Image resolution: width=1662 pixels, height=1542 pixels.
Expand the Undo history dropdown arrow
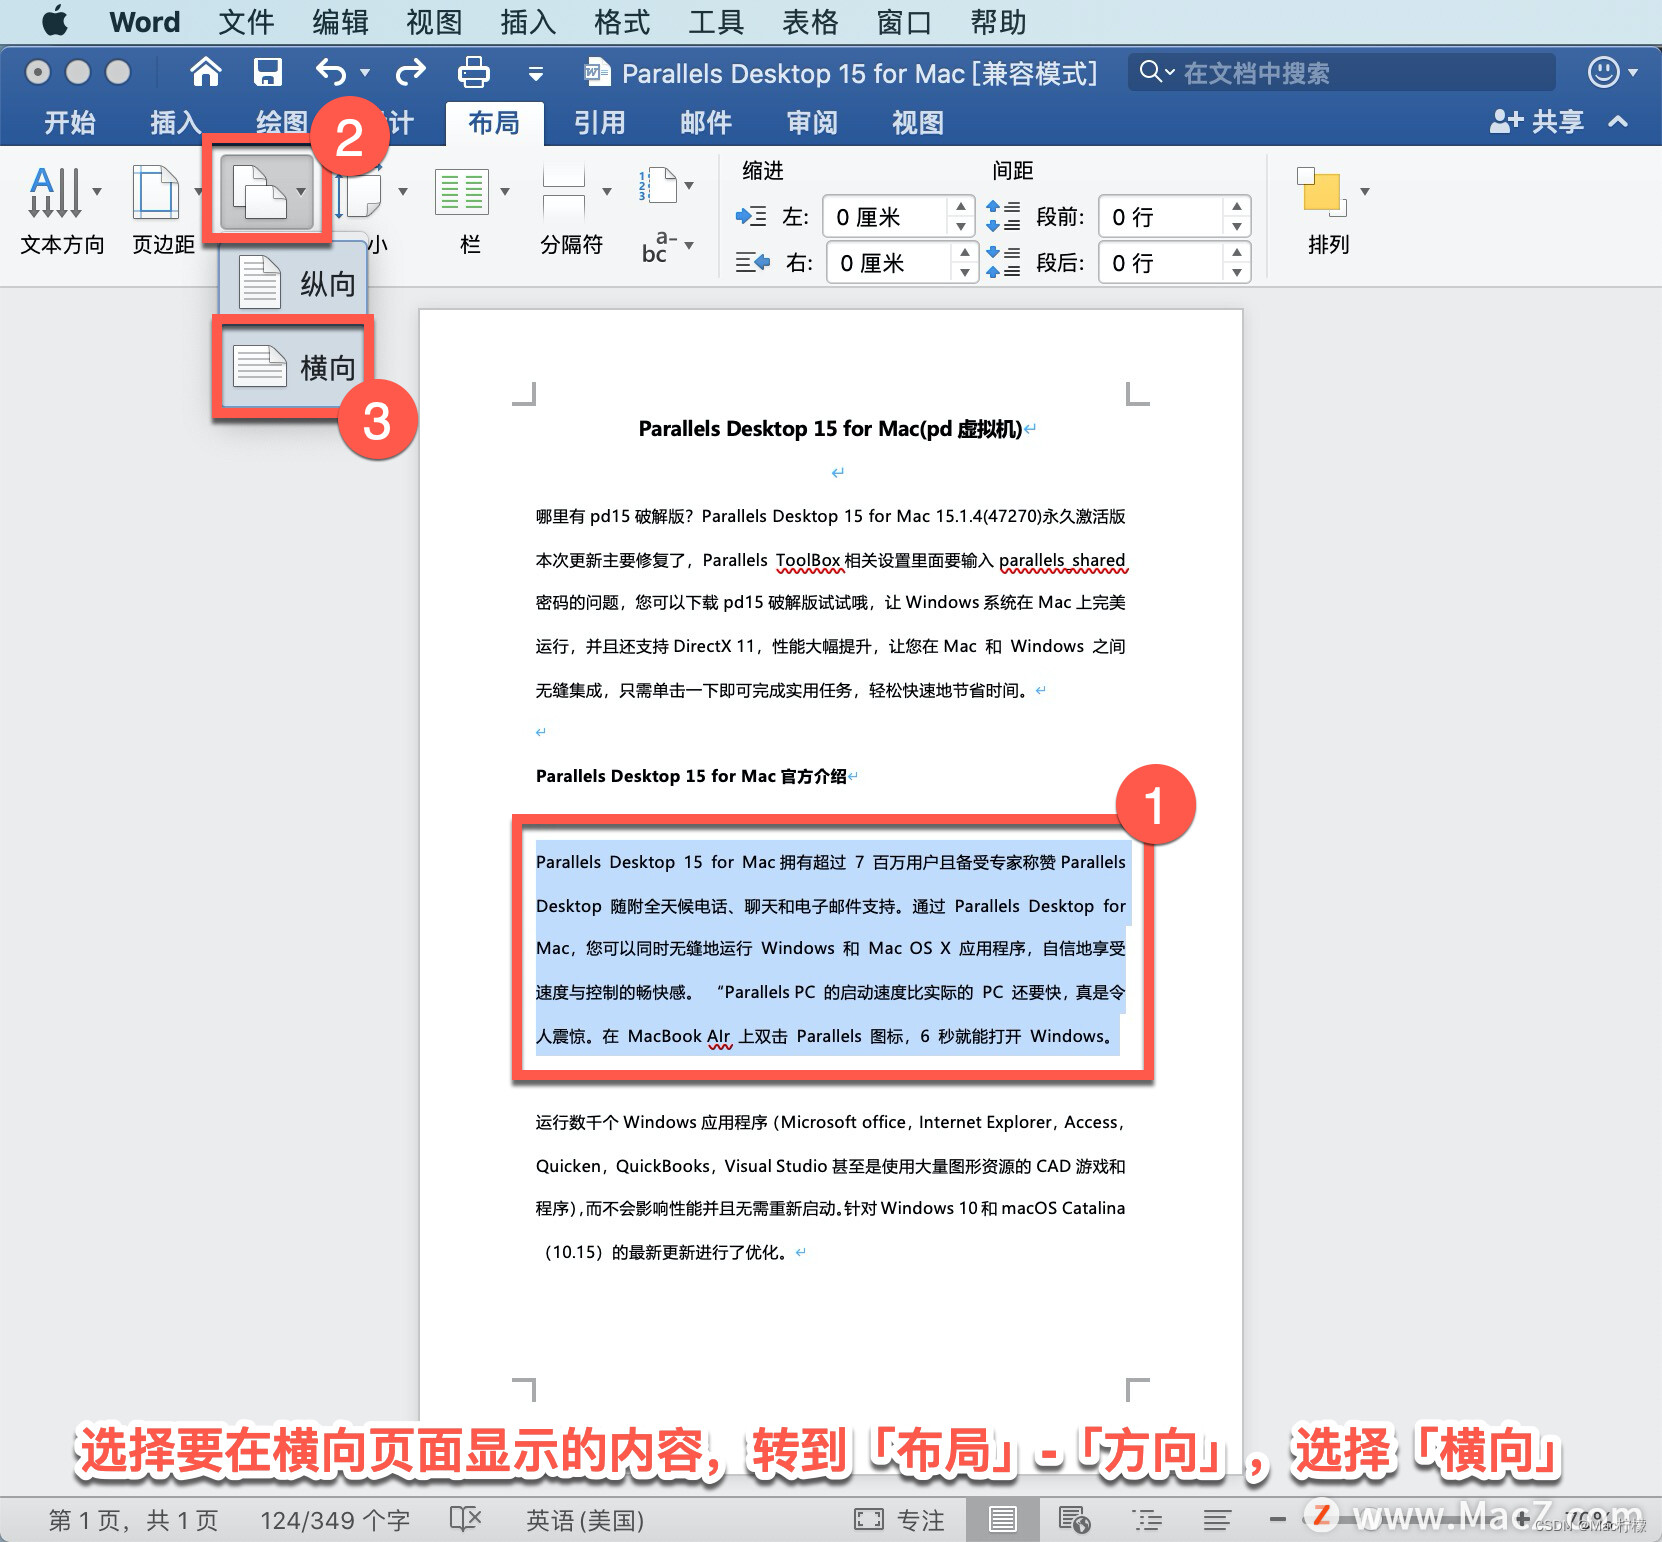365,73
